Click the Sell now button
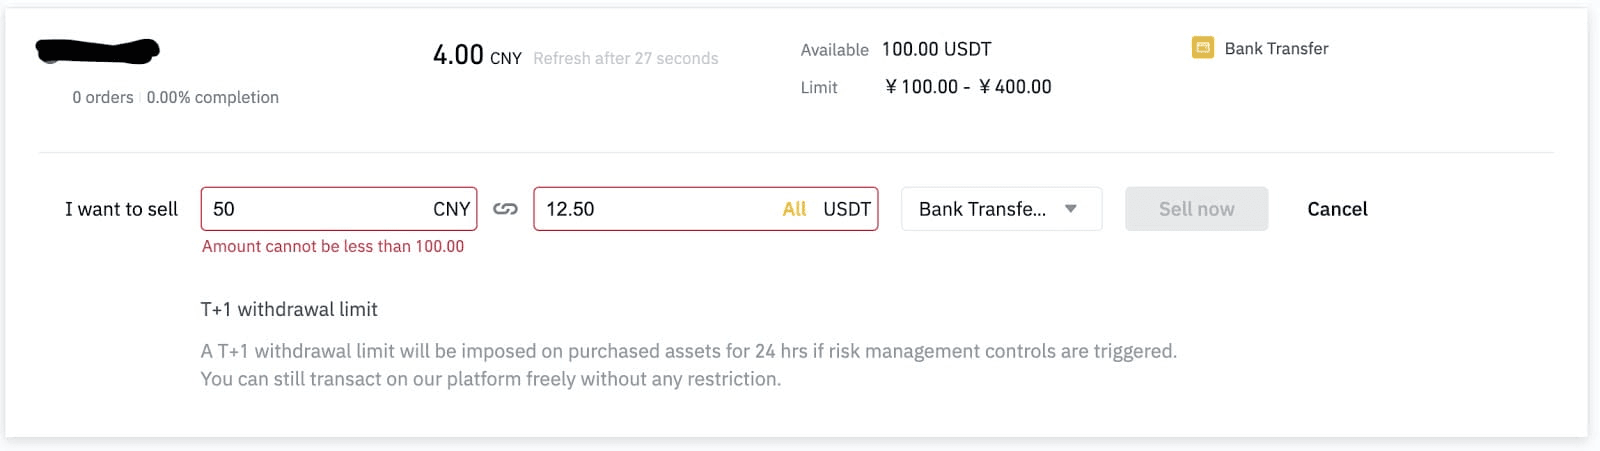This screenshot has height=451, width=1600. [1196, 209]
